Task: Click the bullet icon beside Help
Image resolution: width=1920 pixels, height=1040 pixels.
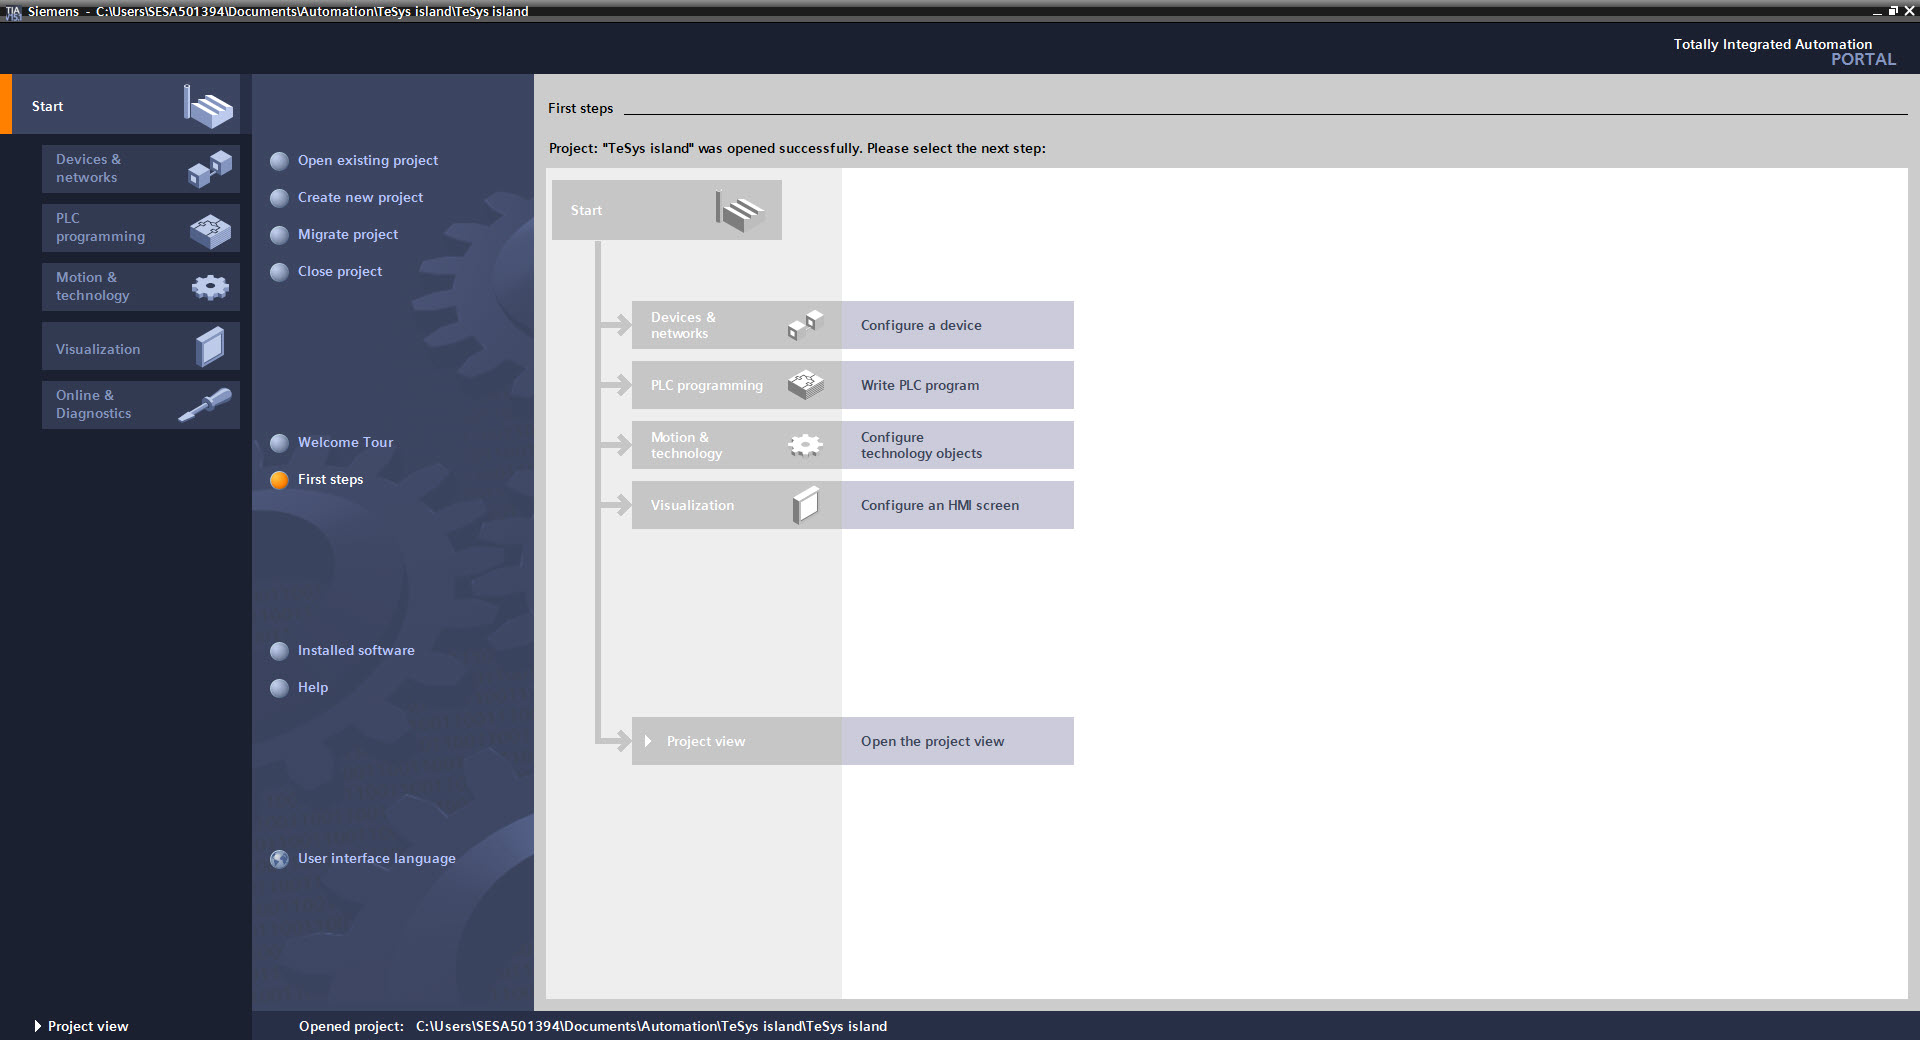Action: [x=280, y=688]
